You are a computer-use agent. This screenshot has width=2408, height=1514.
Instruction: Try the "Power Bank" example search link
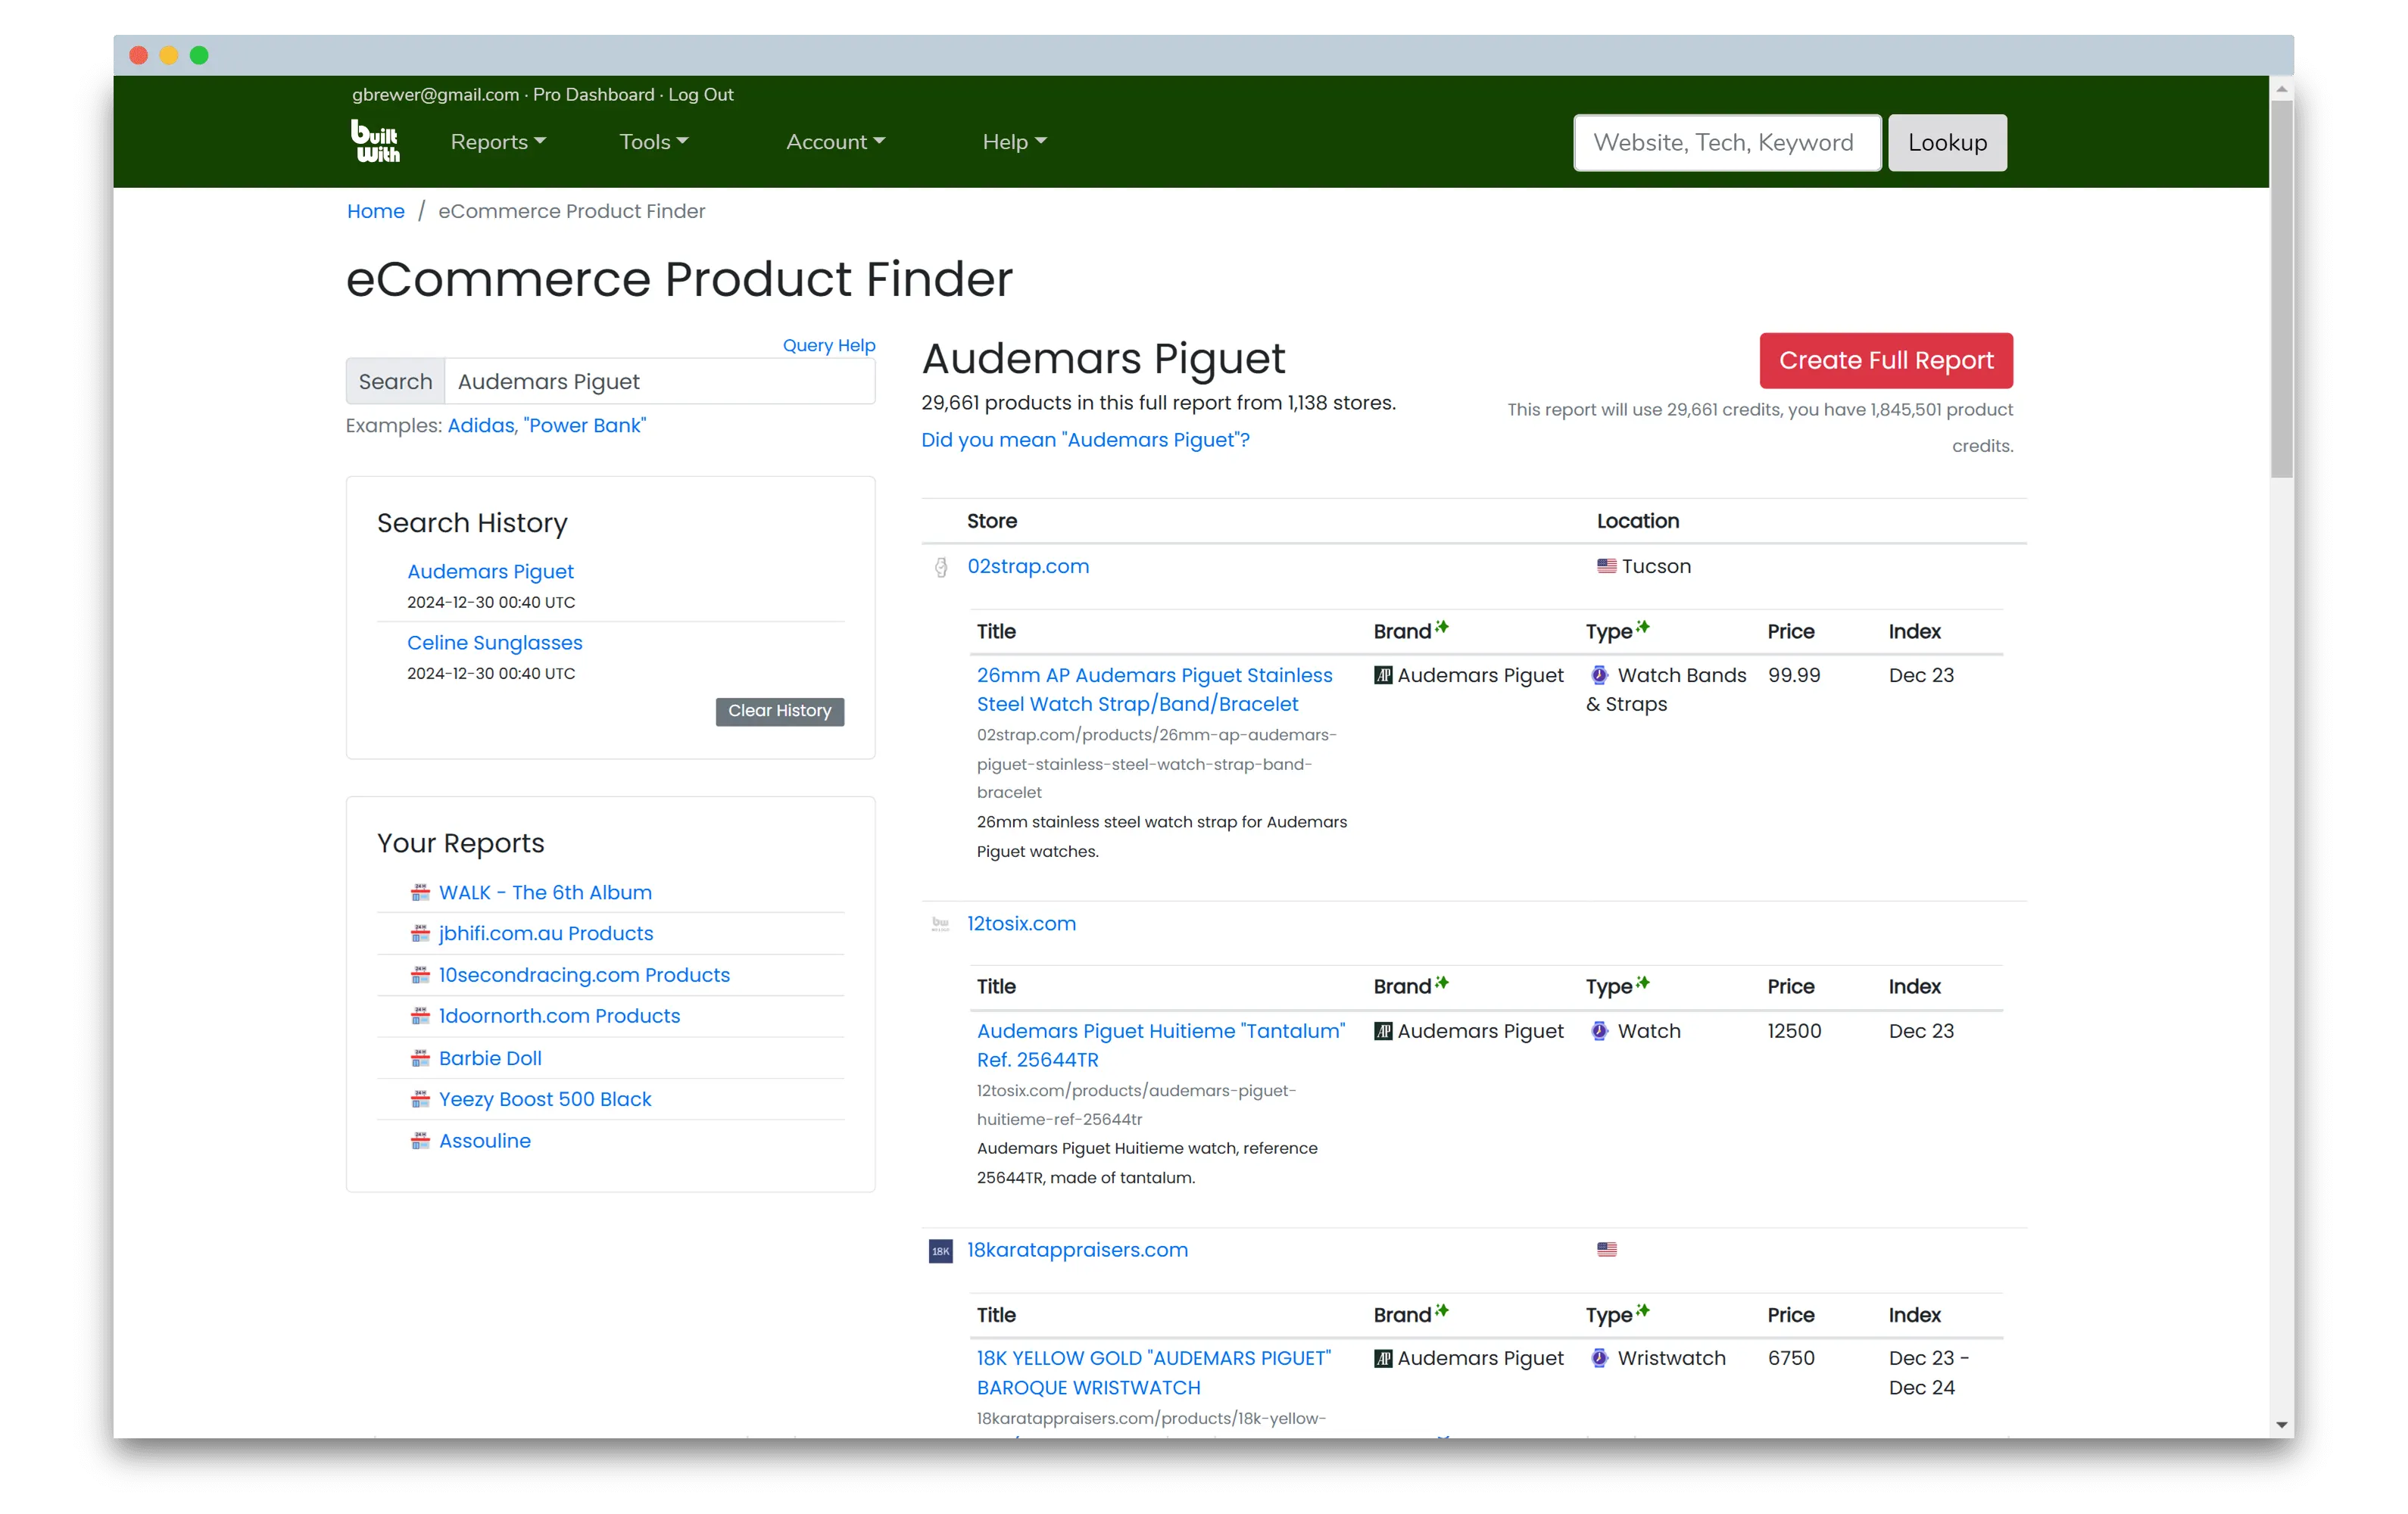[x=585, y=425]
